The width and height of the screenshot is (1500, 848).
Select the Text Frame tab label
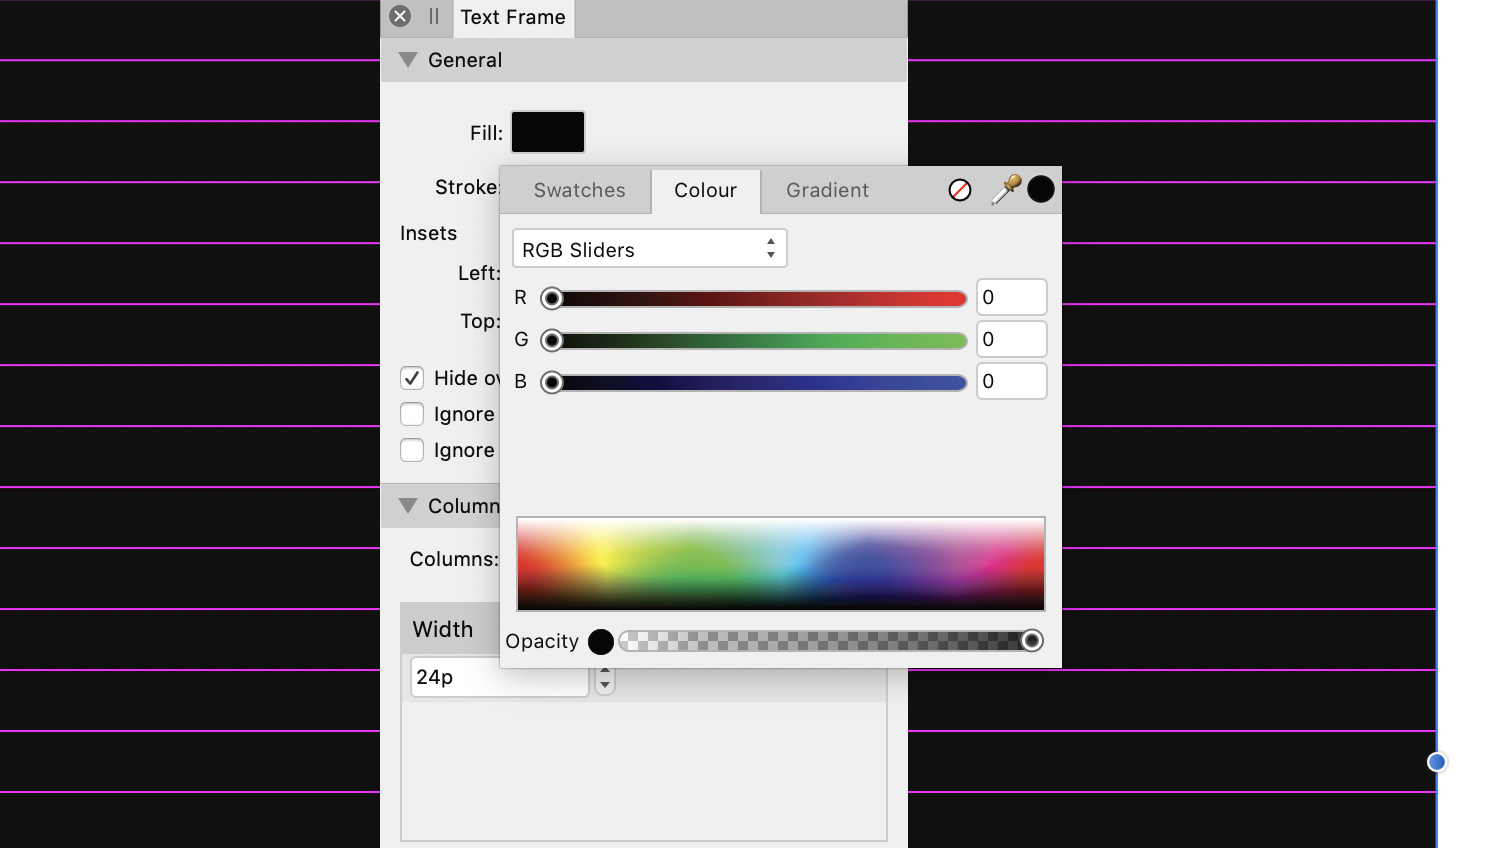512,16
